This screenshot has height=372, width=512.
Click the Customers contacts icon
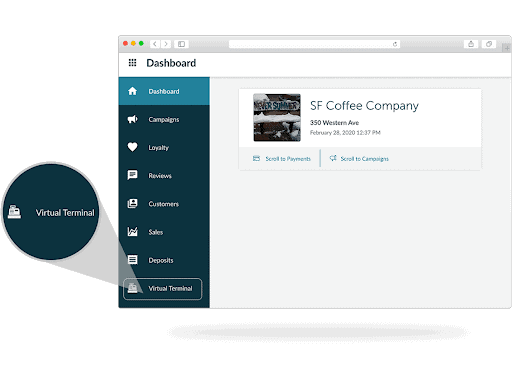(132, 203)
